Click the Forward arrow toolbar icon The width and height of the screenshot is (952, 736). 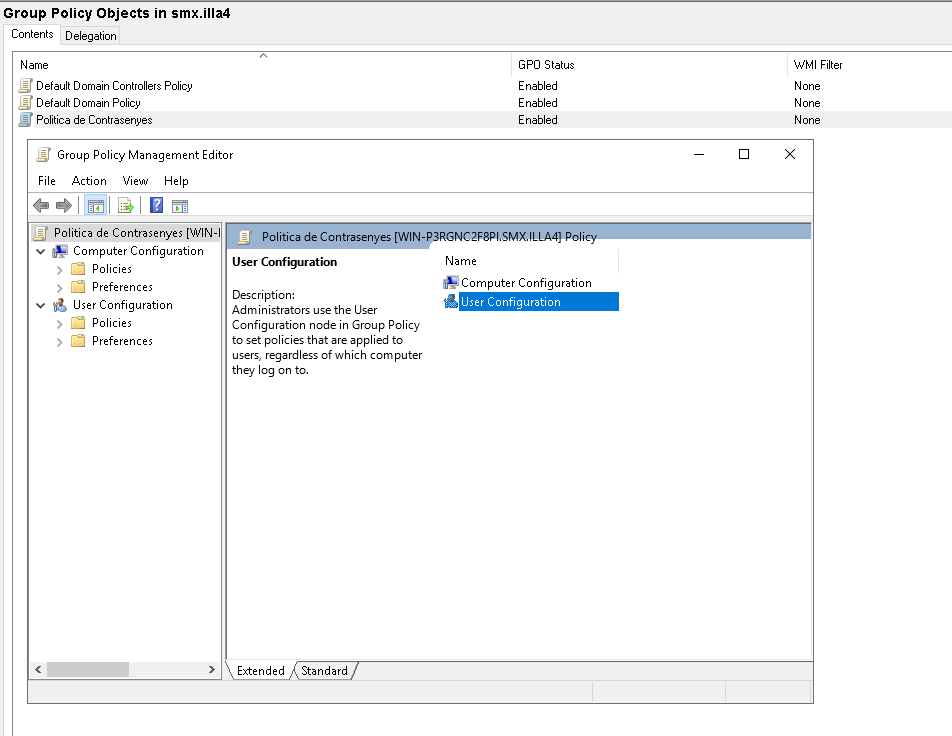63,206
